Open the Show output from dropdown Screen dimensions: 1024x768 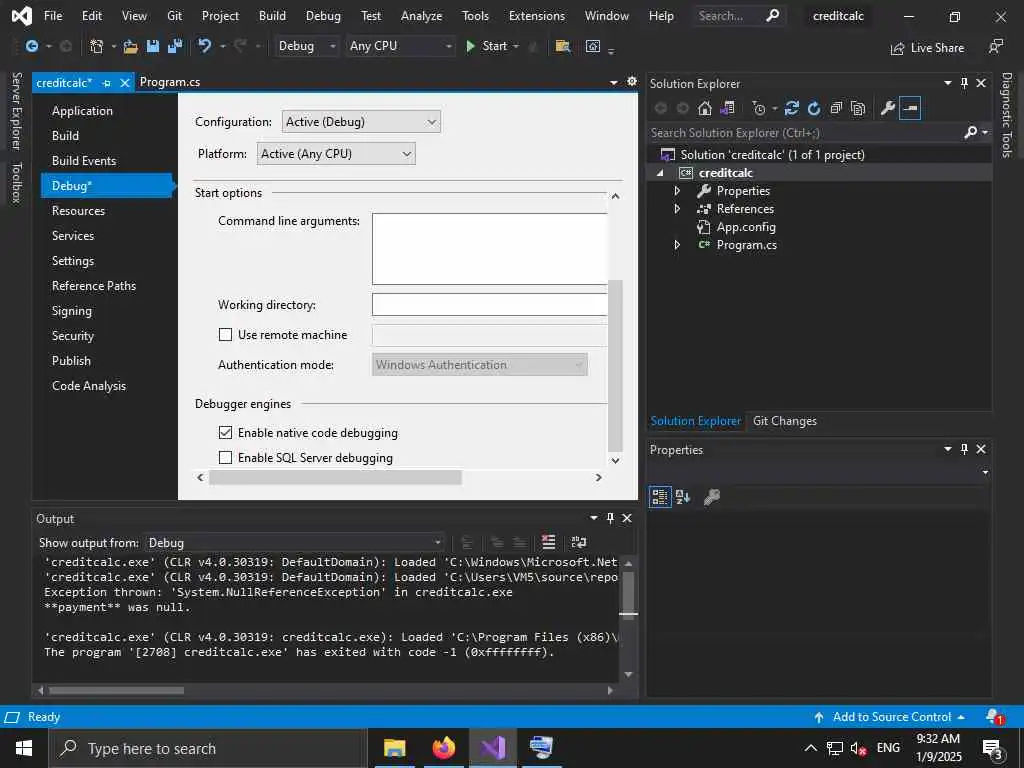[295, 543]
